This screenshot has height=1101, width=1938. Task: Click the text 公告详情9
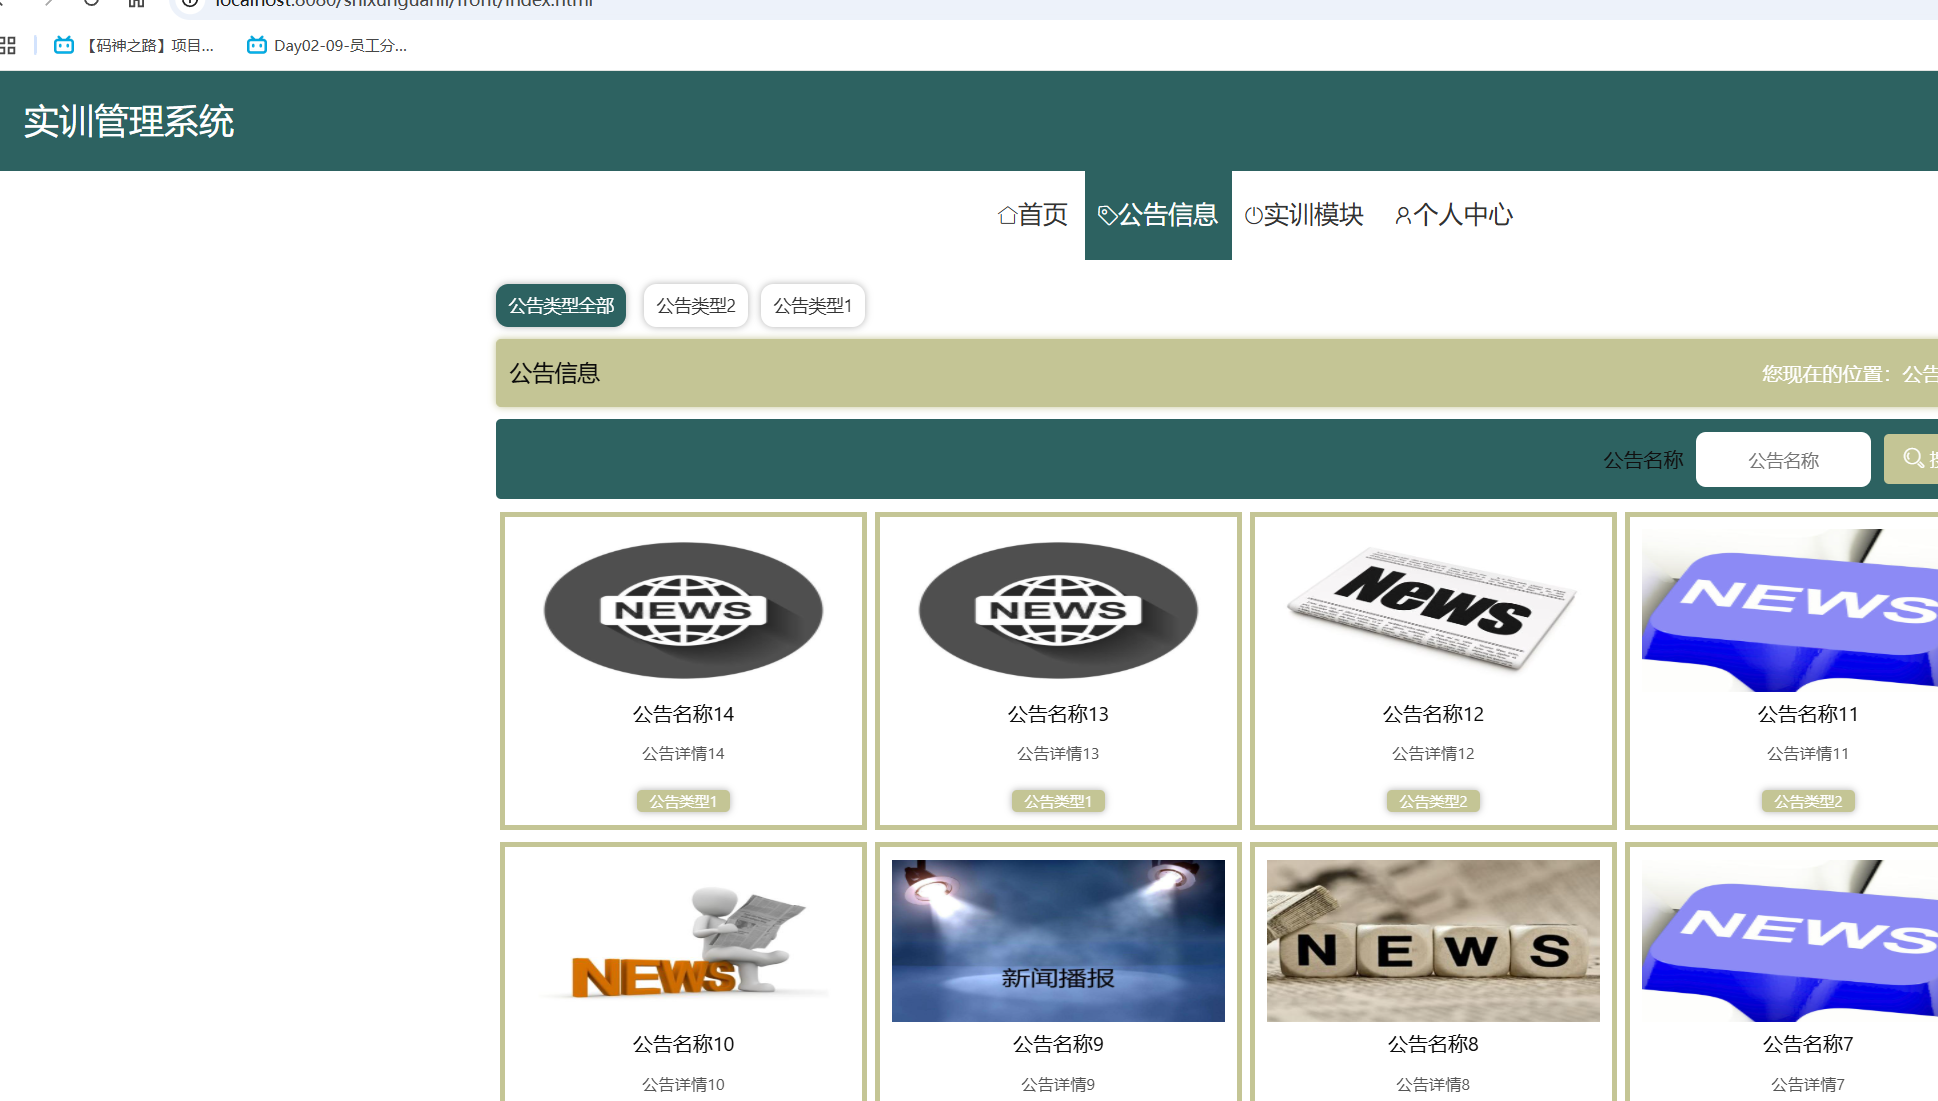point(1058,1084)
